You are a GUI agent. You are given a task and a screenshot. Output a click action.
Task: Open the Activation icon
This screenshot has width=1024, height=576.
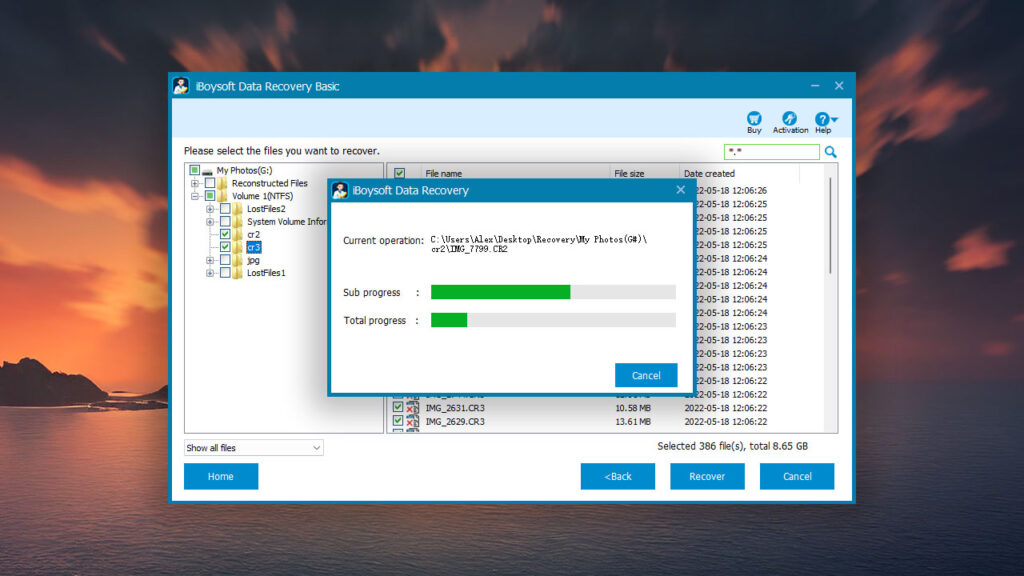pos(791,116)
